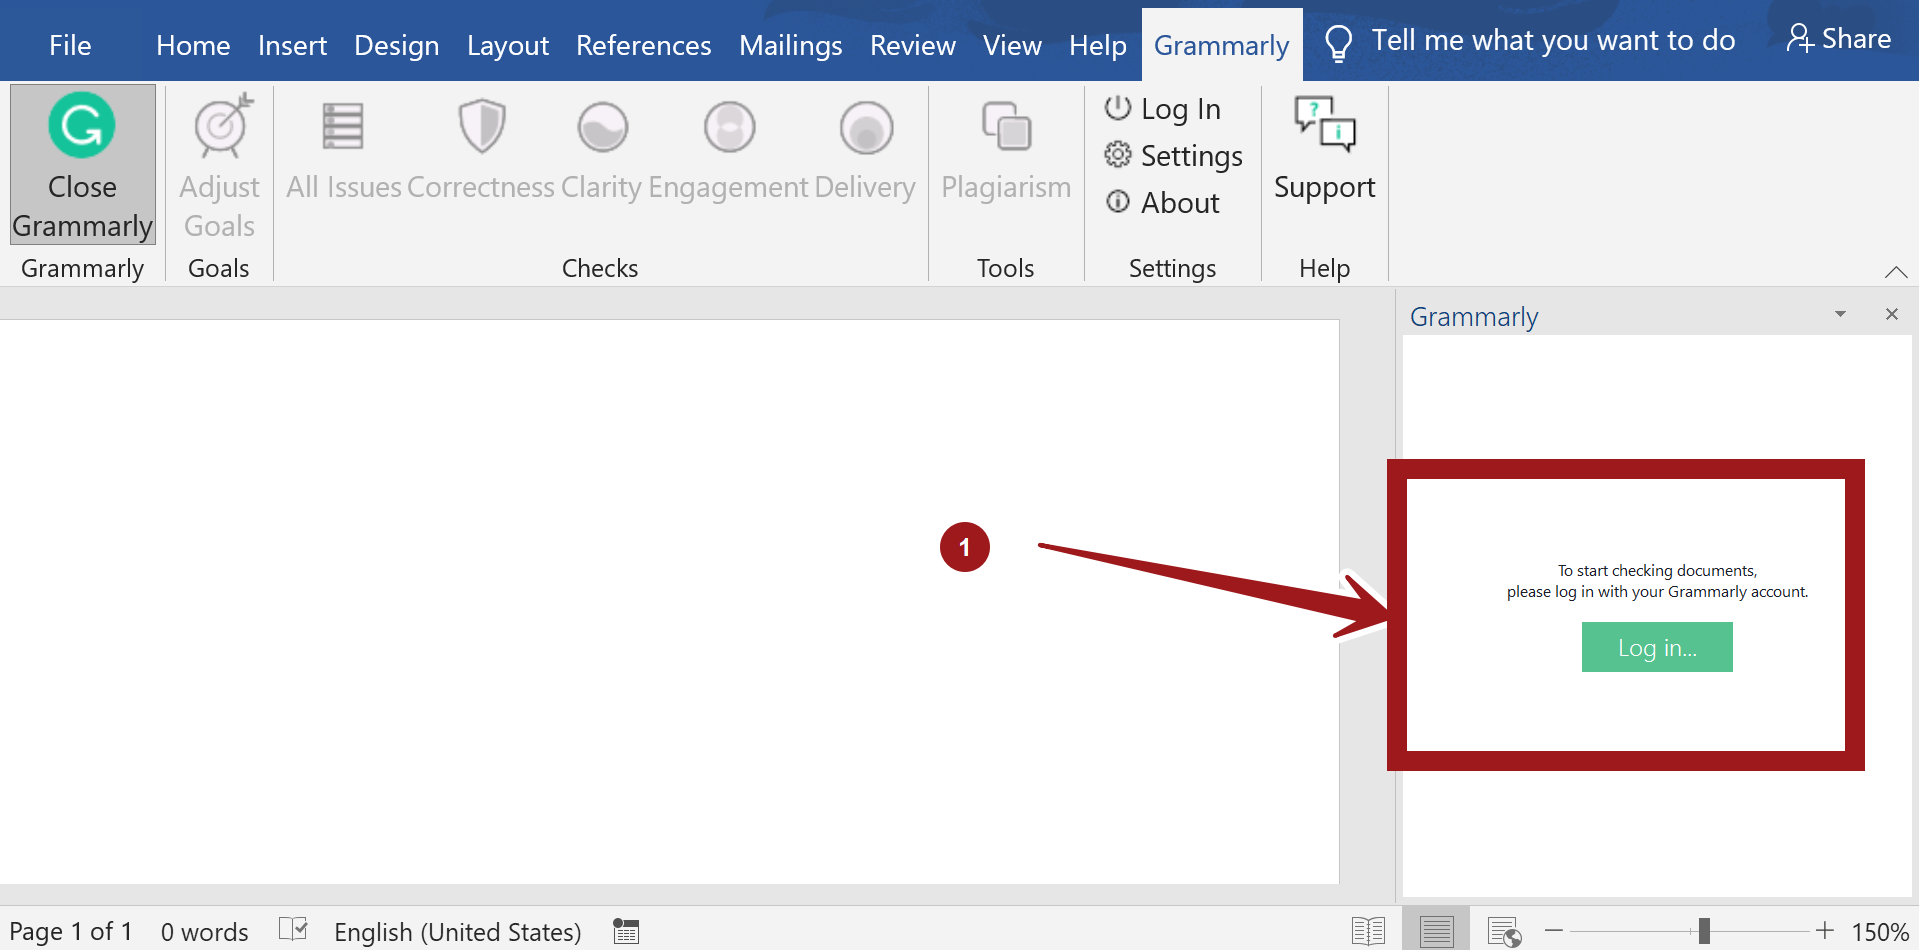Switch to Read Mode view
The image size is (1919, 950).
point(1368,932)
